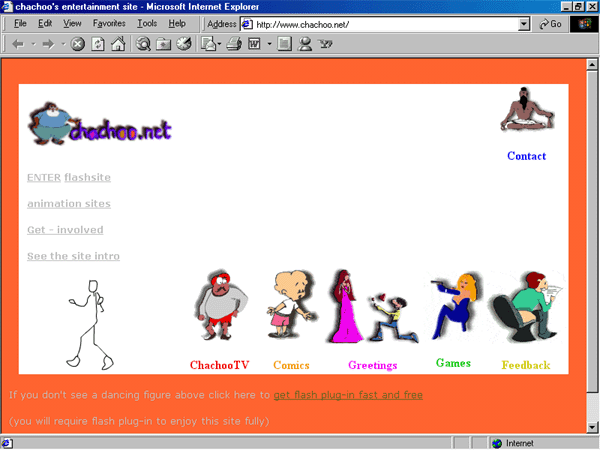Open the Forward history dropdown arrow
Image resolution: width=600 pixels, height=450 pixels.
pyautogui.click(x=63, y=44)
